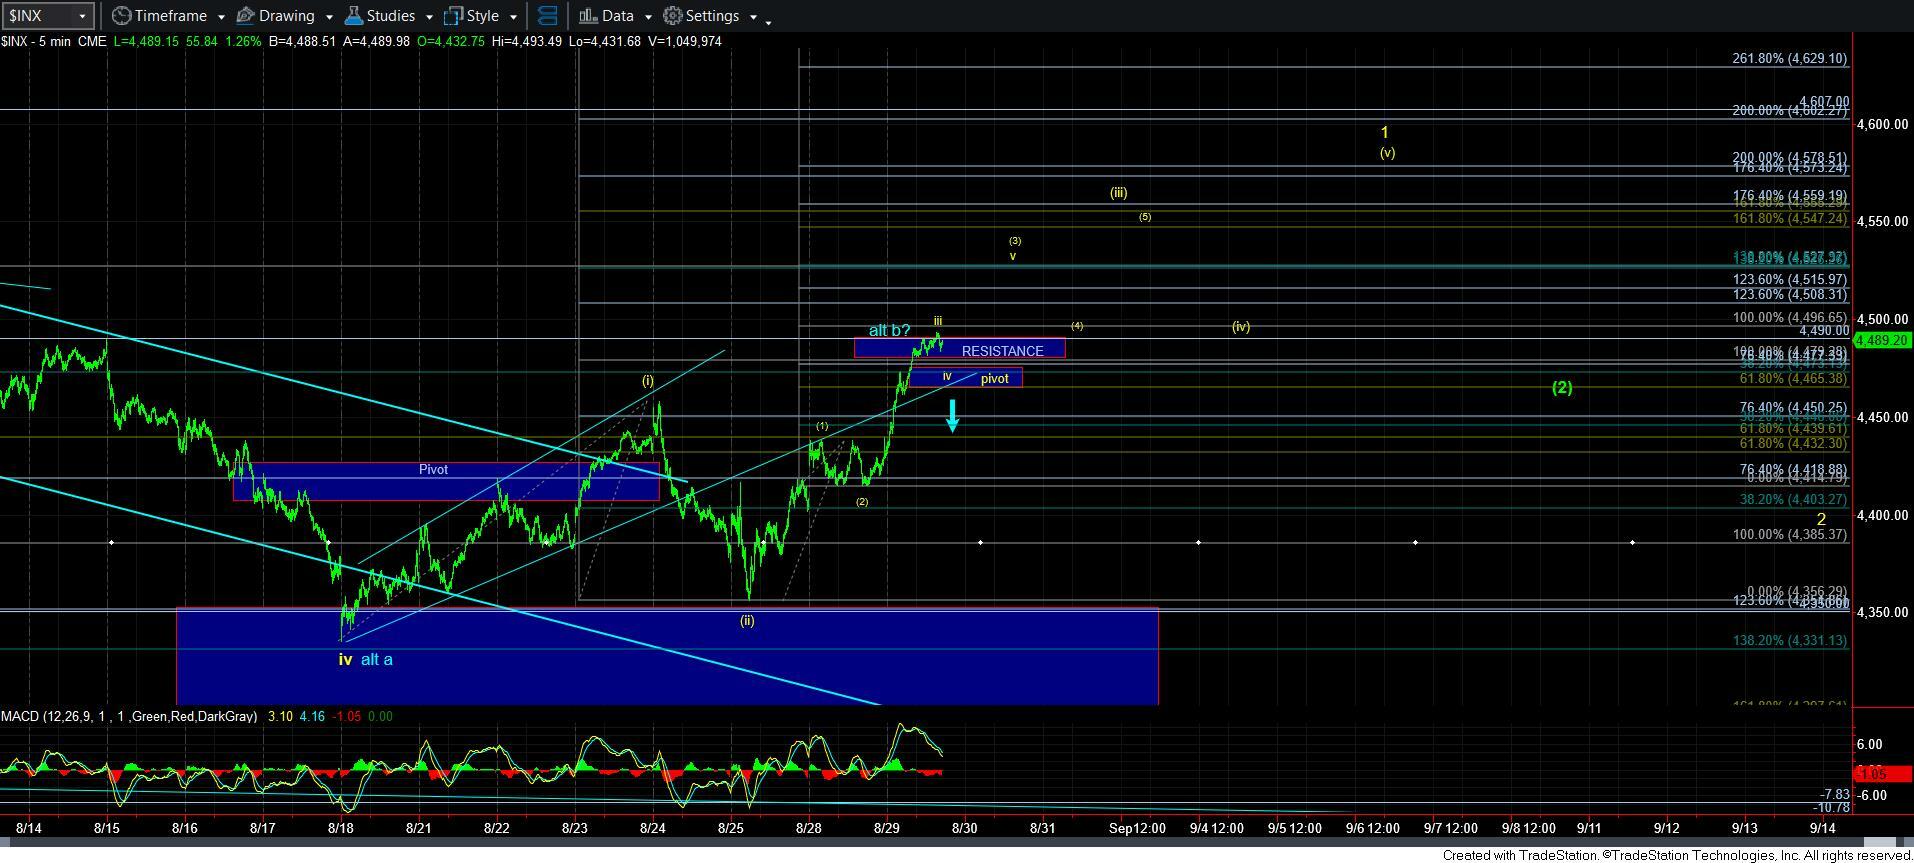1914x863 pixels.
Task: Expand the toolbar overflow arrow
Action: pyautogui.click(x=768, y=21)
